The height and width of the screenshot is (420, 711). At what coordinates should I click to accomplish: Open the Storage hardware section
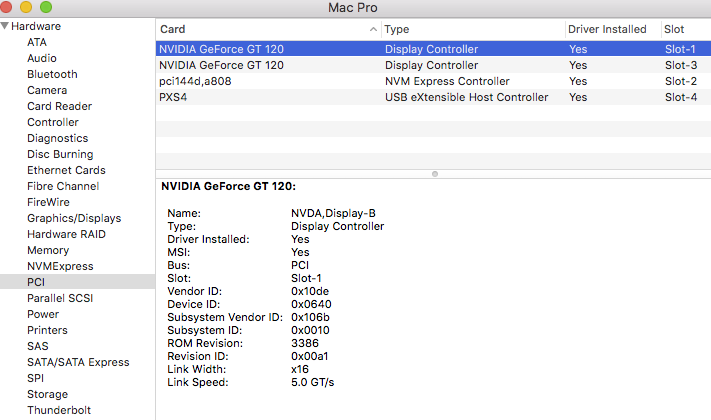[x=48, y=394]
